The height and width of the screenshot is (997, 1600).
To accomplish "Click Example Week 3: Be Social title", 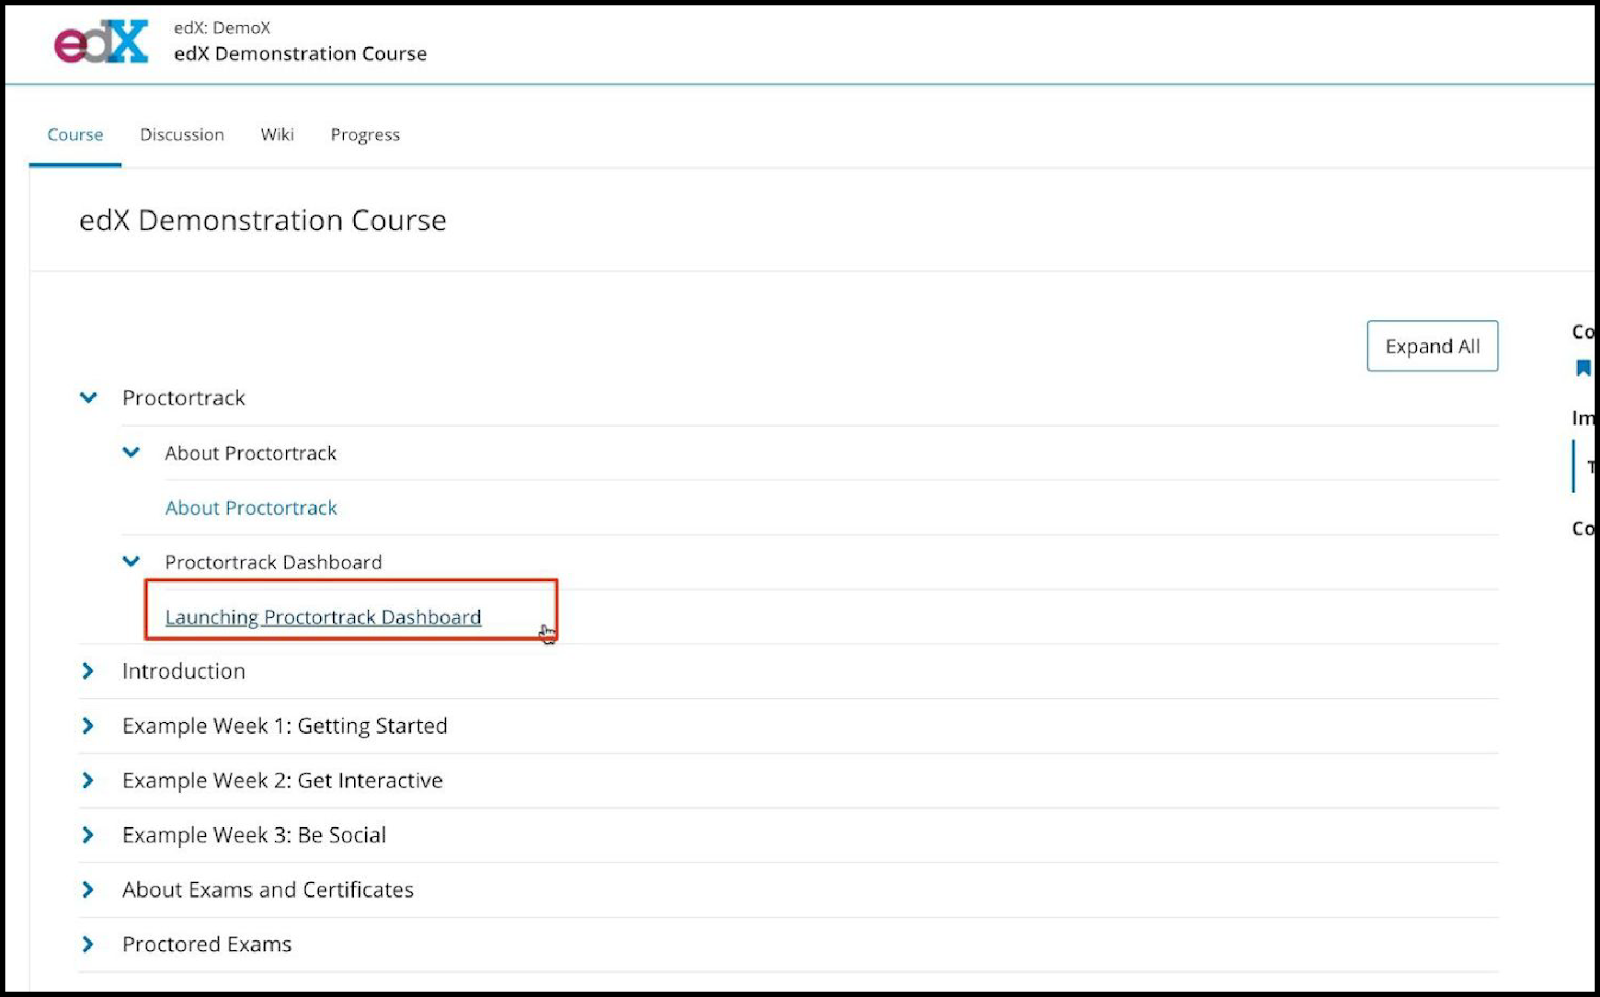I will pos(254,835).
